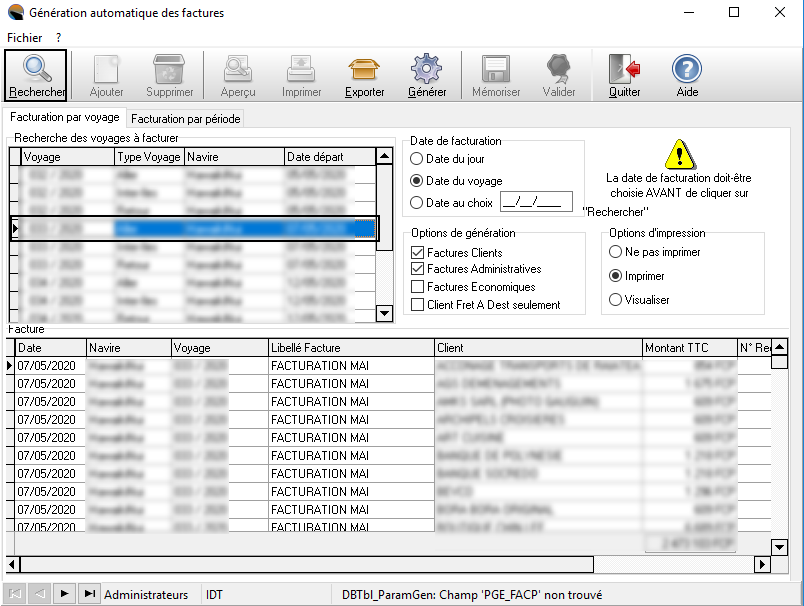804x606 pixels.
Task: Click the Aperçu preview icon
Action: click(x=238, y=69)
